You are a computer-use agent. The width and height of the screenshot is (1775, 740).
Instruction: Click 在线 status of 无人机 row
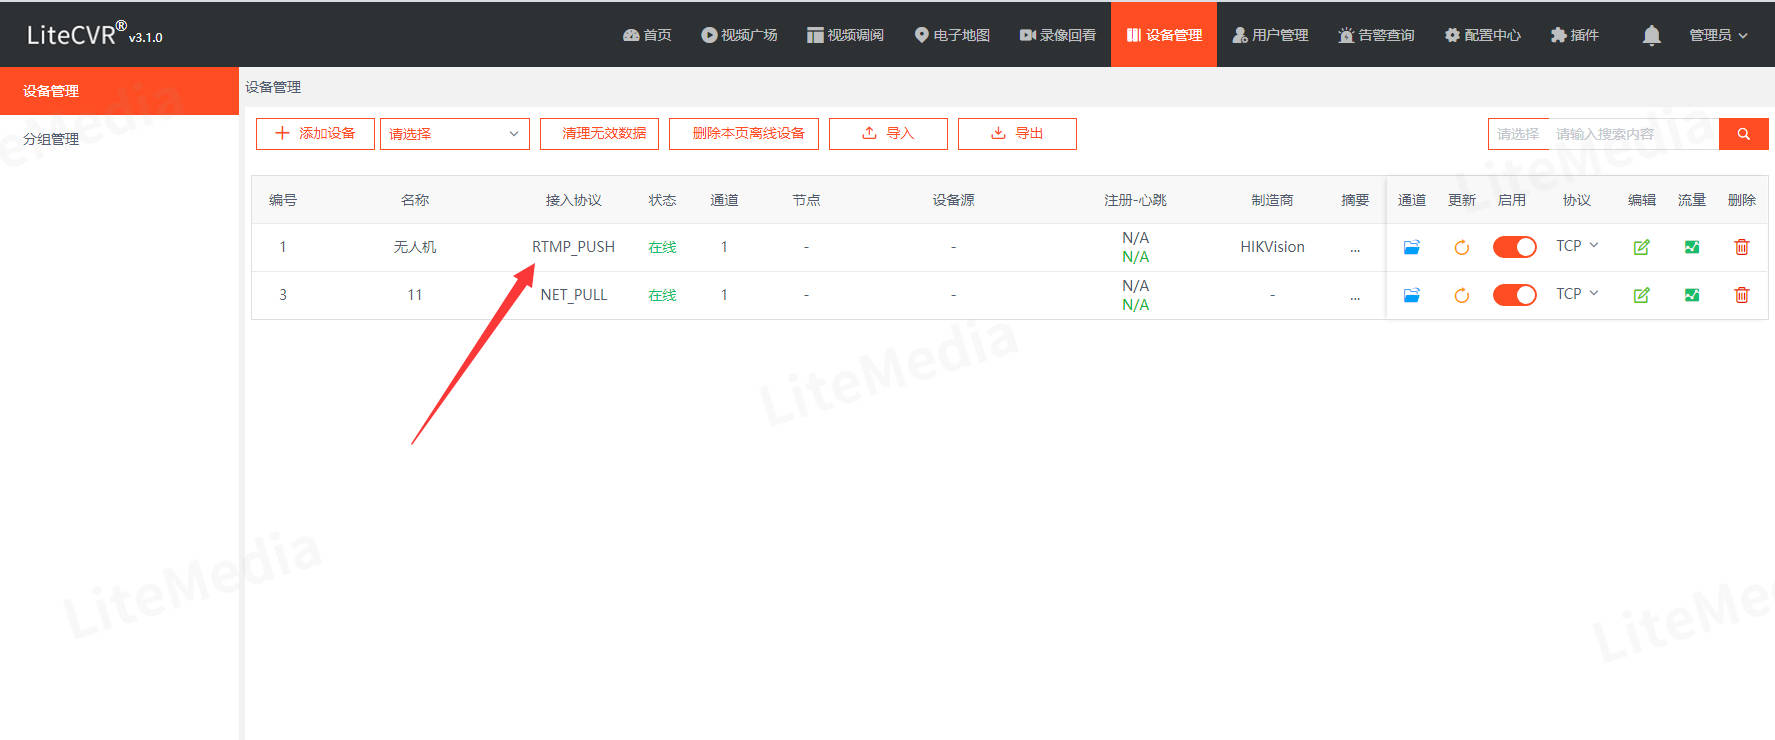(x=662, y=247)
